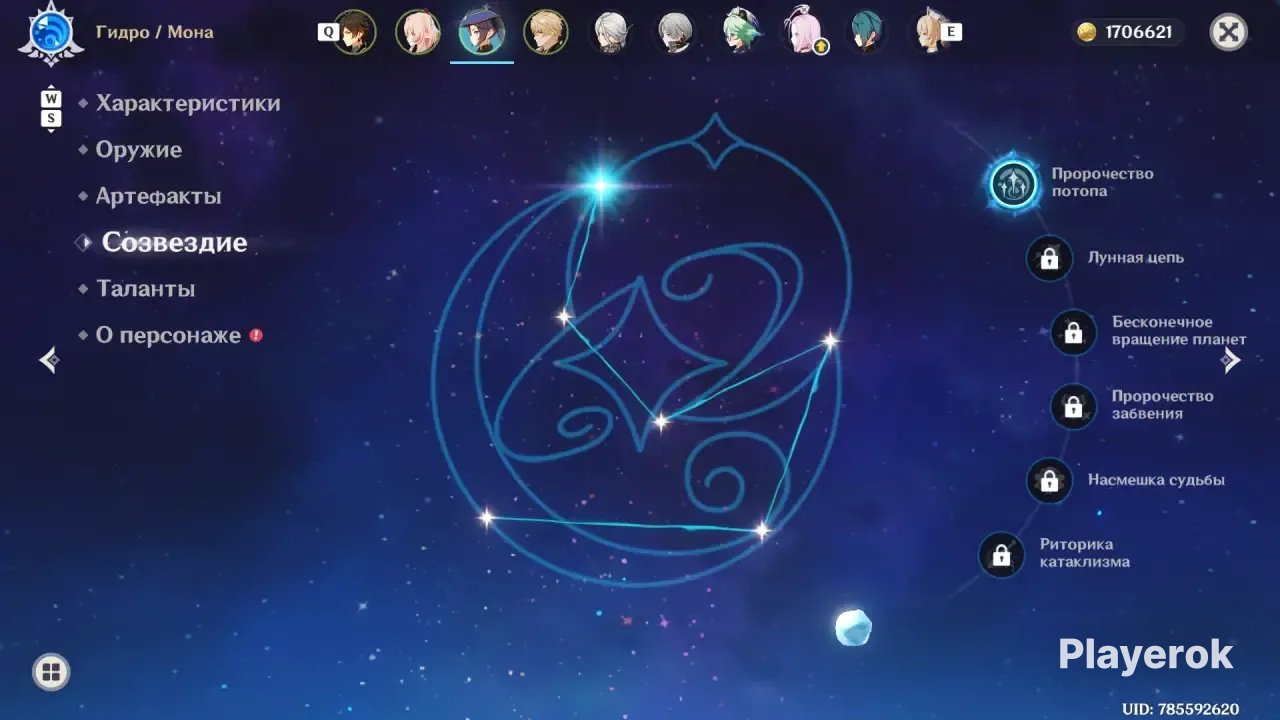Select the Созвездие menu item
This screenshot has width=1280, height=720.
pyautogui.click(x=174, y=242)
